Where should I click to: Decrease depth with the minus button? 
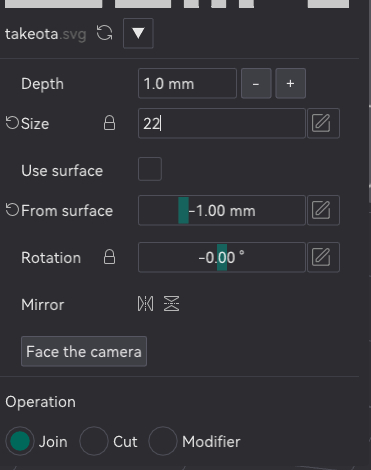coord(256,83)
